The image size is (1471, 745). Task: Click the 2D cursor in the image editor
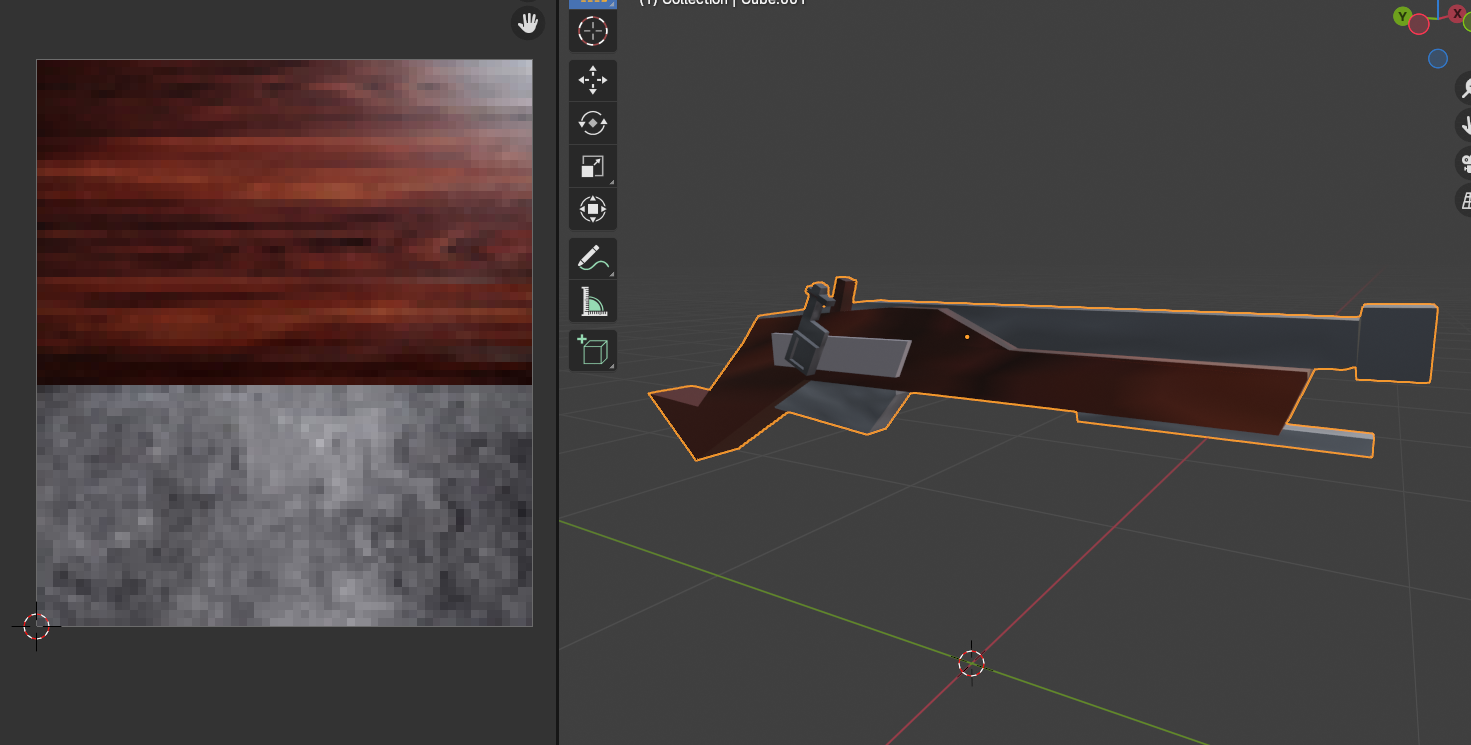pos(37,626)
